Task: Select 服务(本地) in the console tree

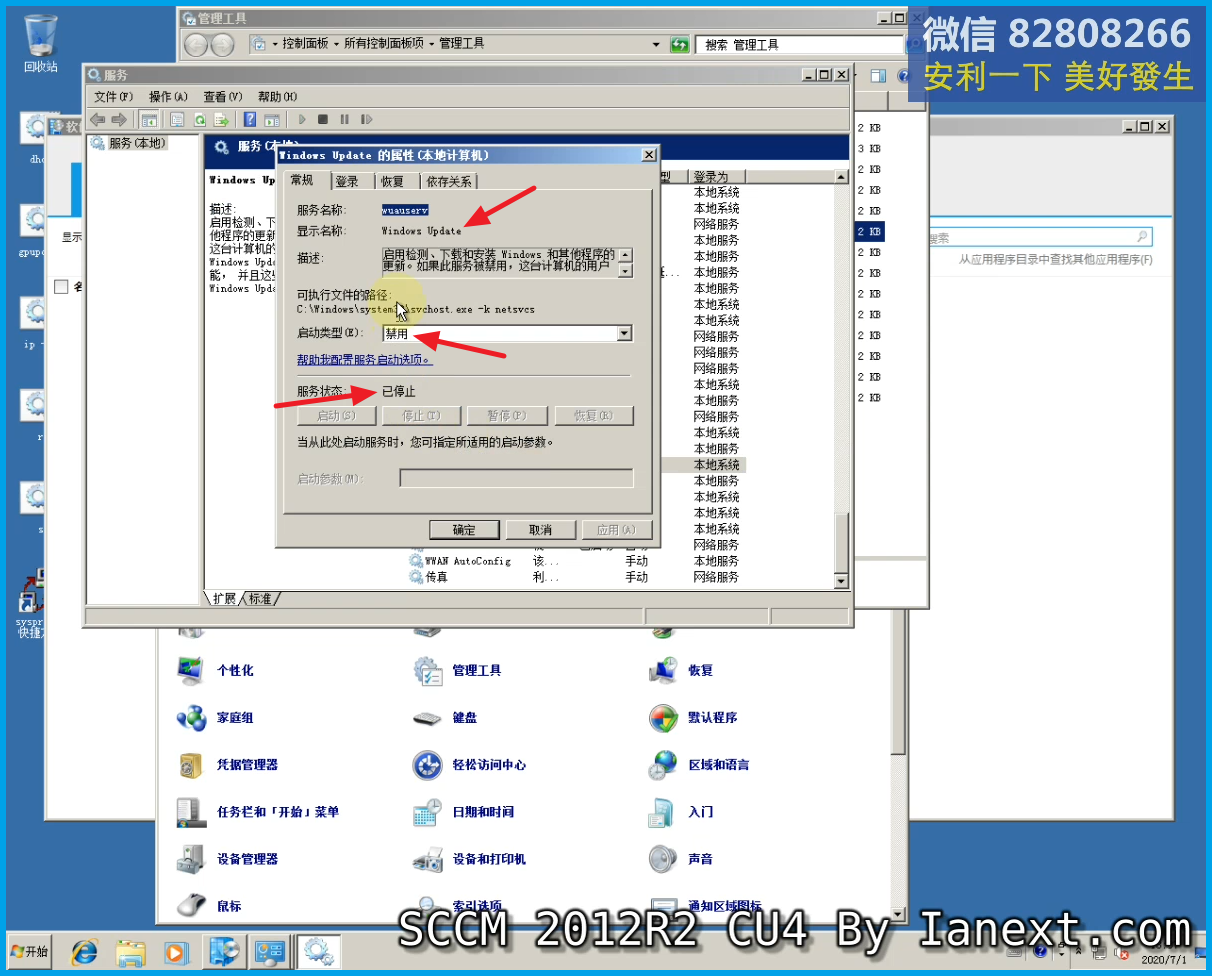Action: (137, 143)
